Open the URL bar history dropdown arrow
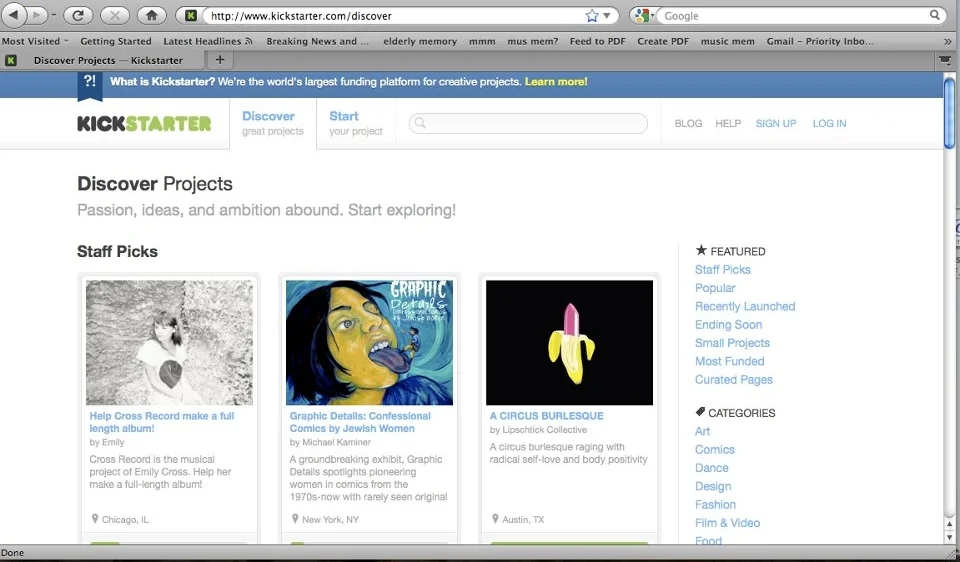Screen dimensions: 960x562 607,16
